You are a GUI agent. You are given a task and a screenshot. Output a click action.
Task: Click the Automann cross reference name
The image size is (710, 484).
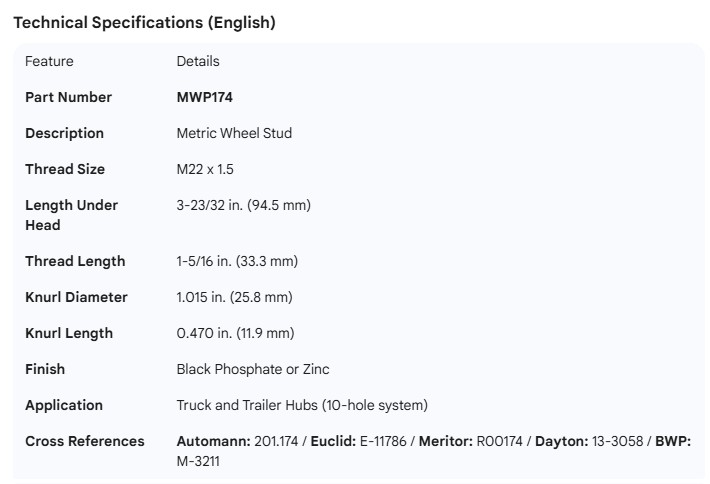click(213, 441)
